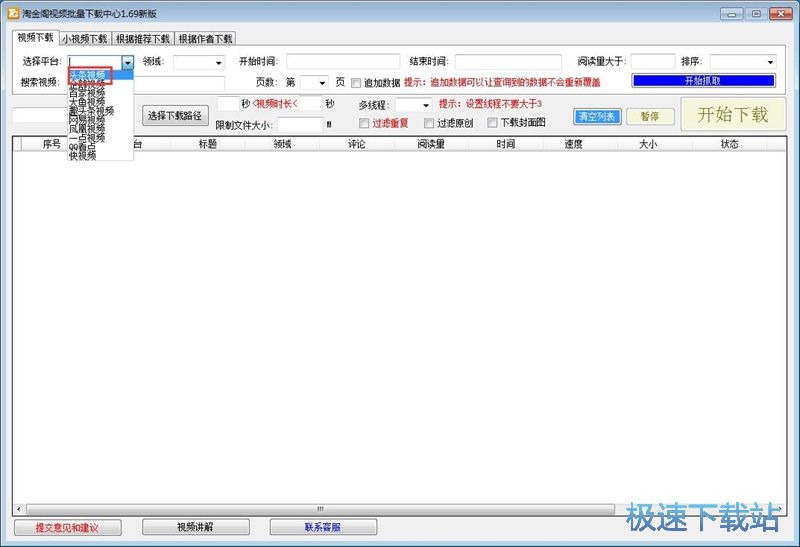The width and height of the screenshot is (800, 547).
Task: Click the 清空列表 button
Action: tap(597, 117)
